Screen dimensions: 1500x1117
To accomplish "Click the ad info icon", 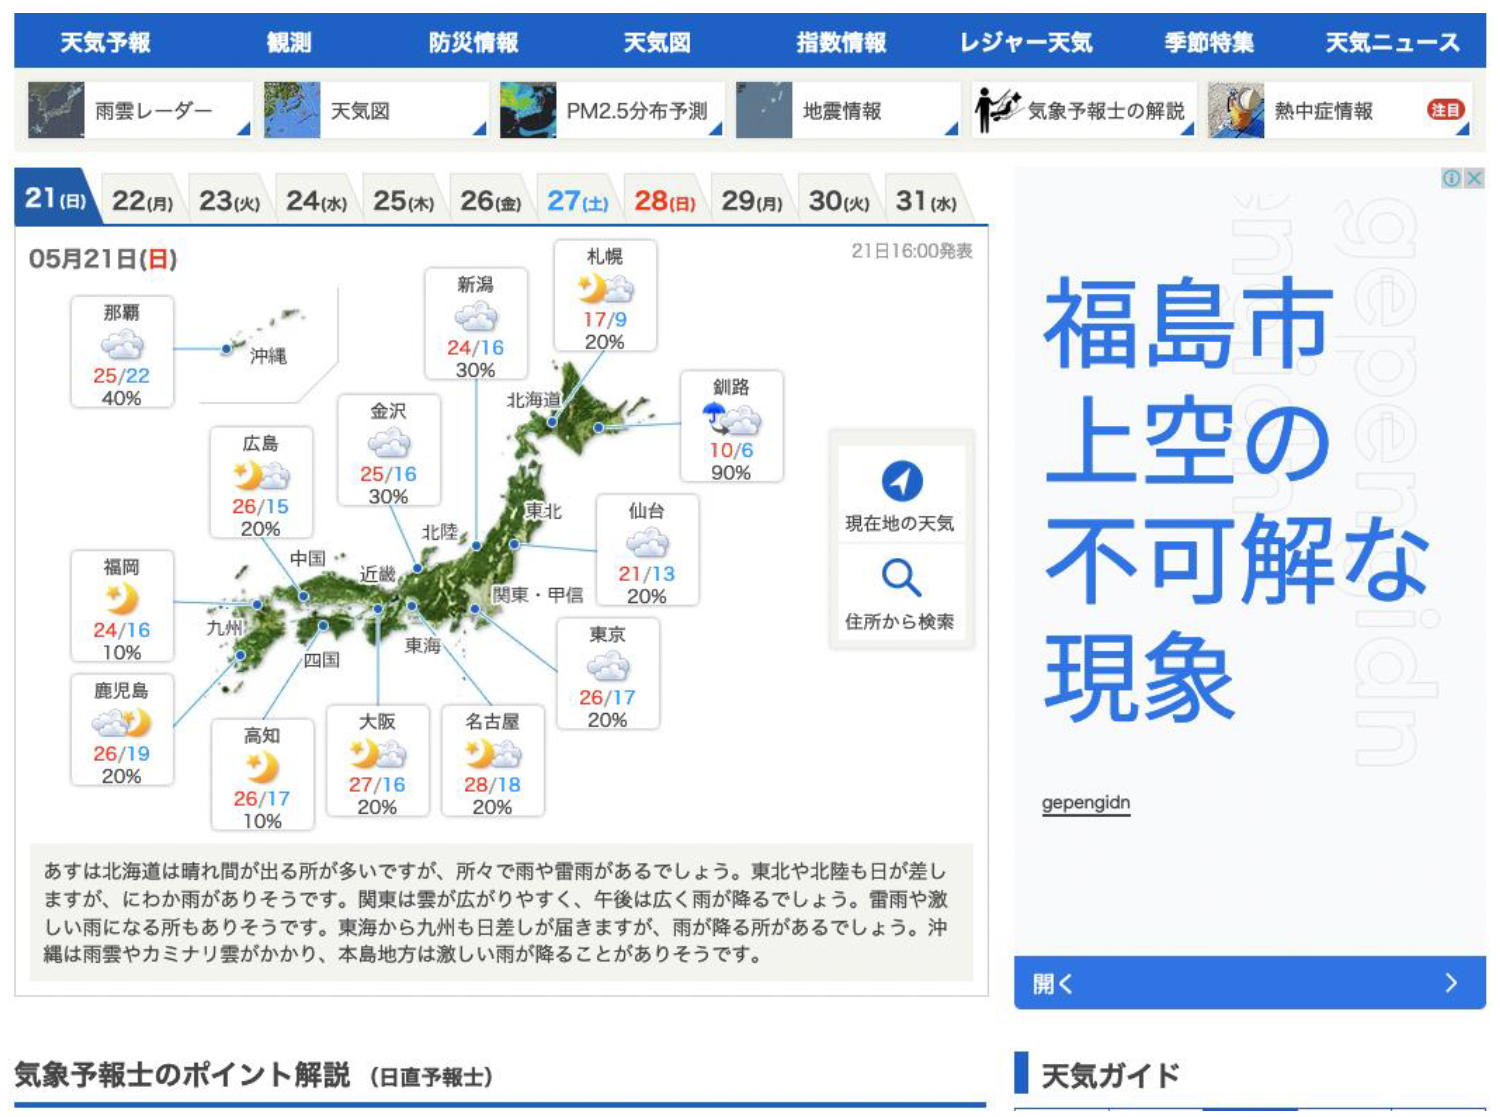I will 1451,178.
